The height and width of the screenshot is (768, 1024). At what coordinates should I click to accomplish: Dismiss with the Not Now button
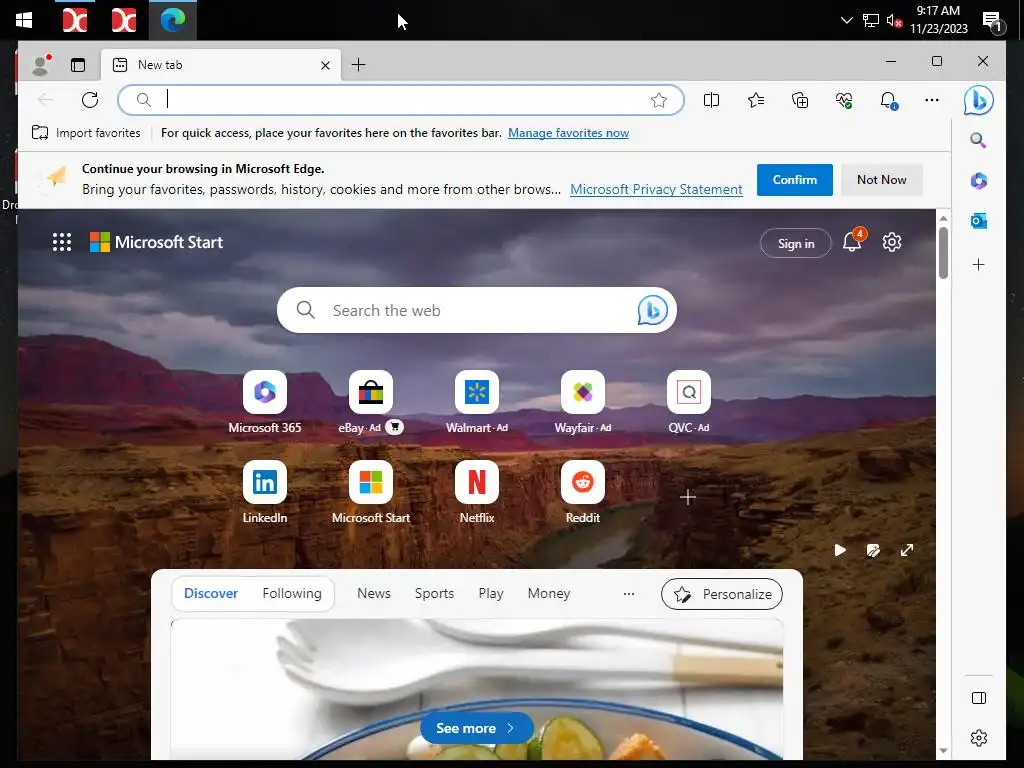882,180
